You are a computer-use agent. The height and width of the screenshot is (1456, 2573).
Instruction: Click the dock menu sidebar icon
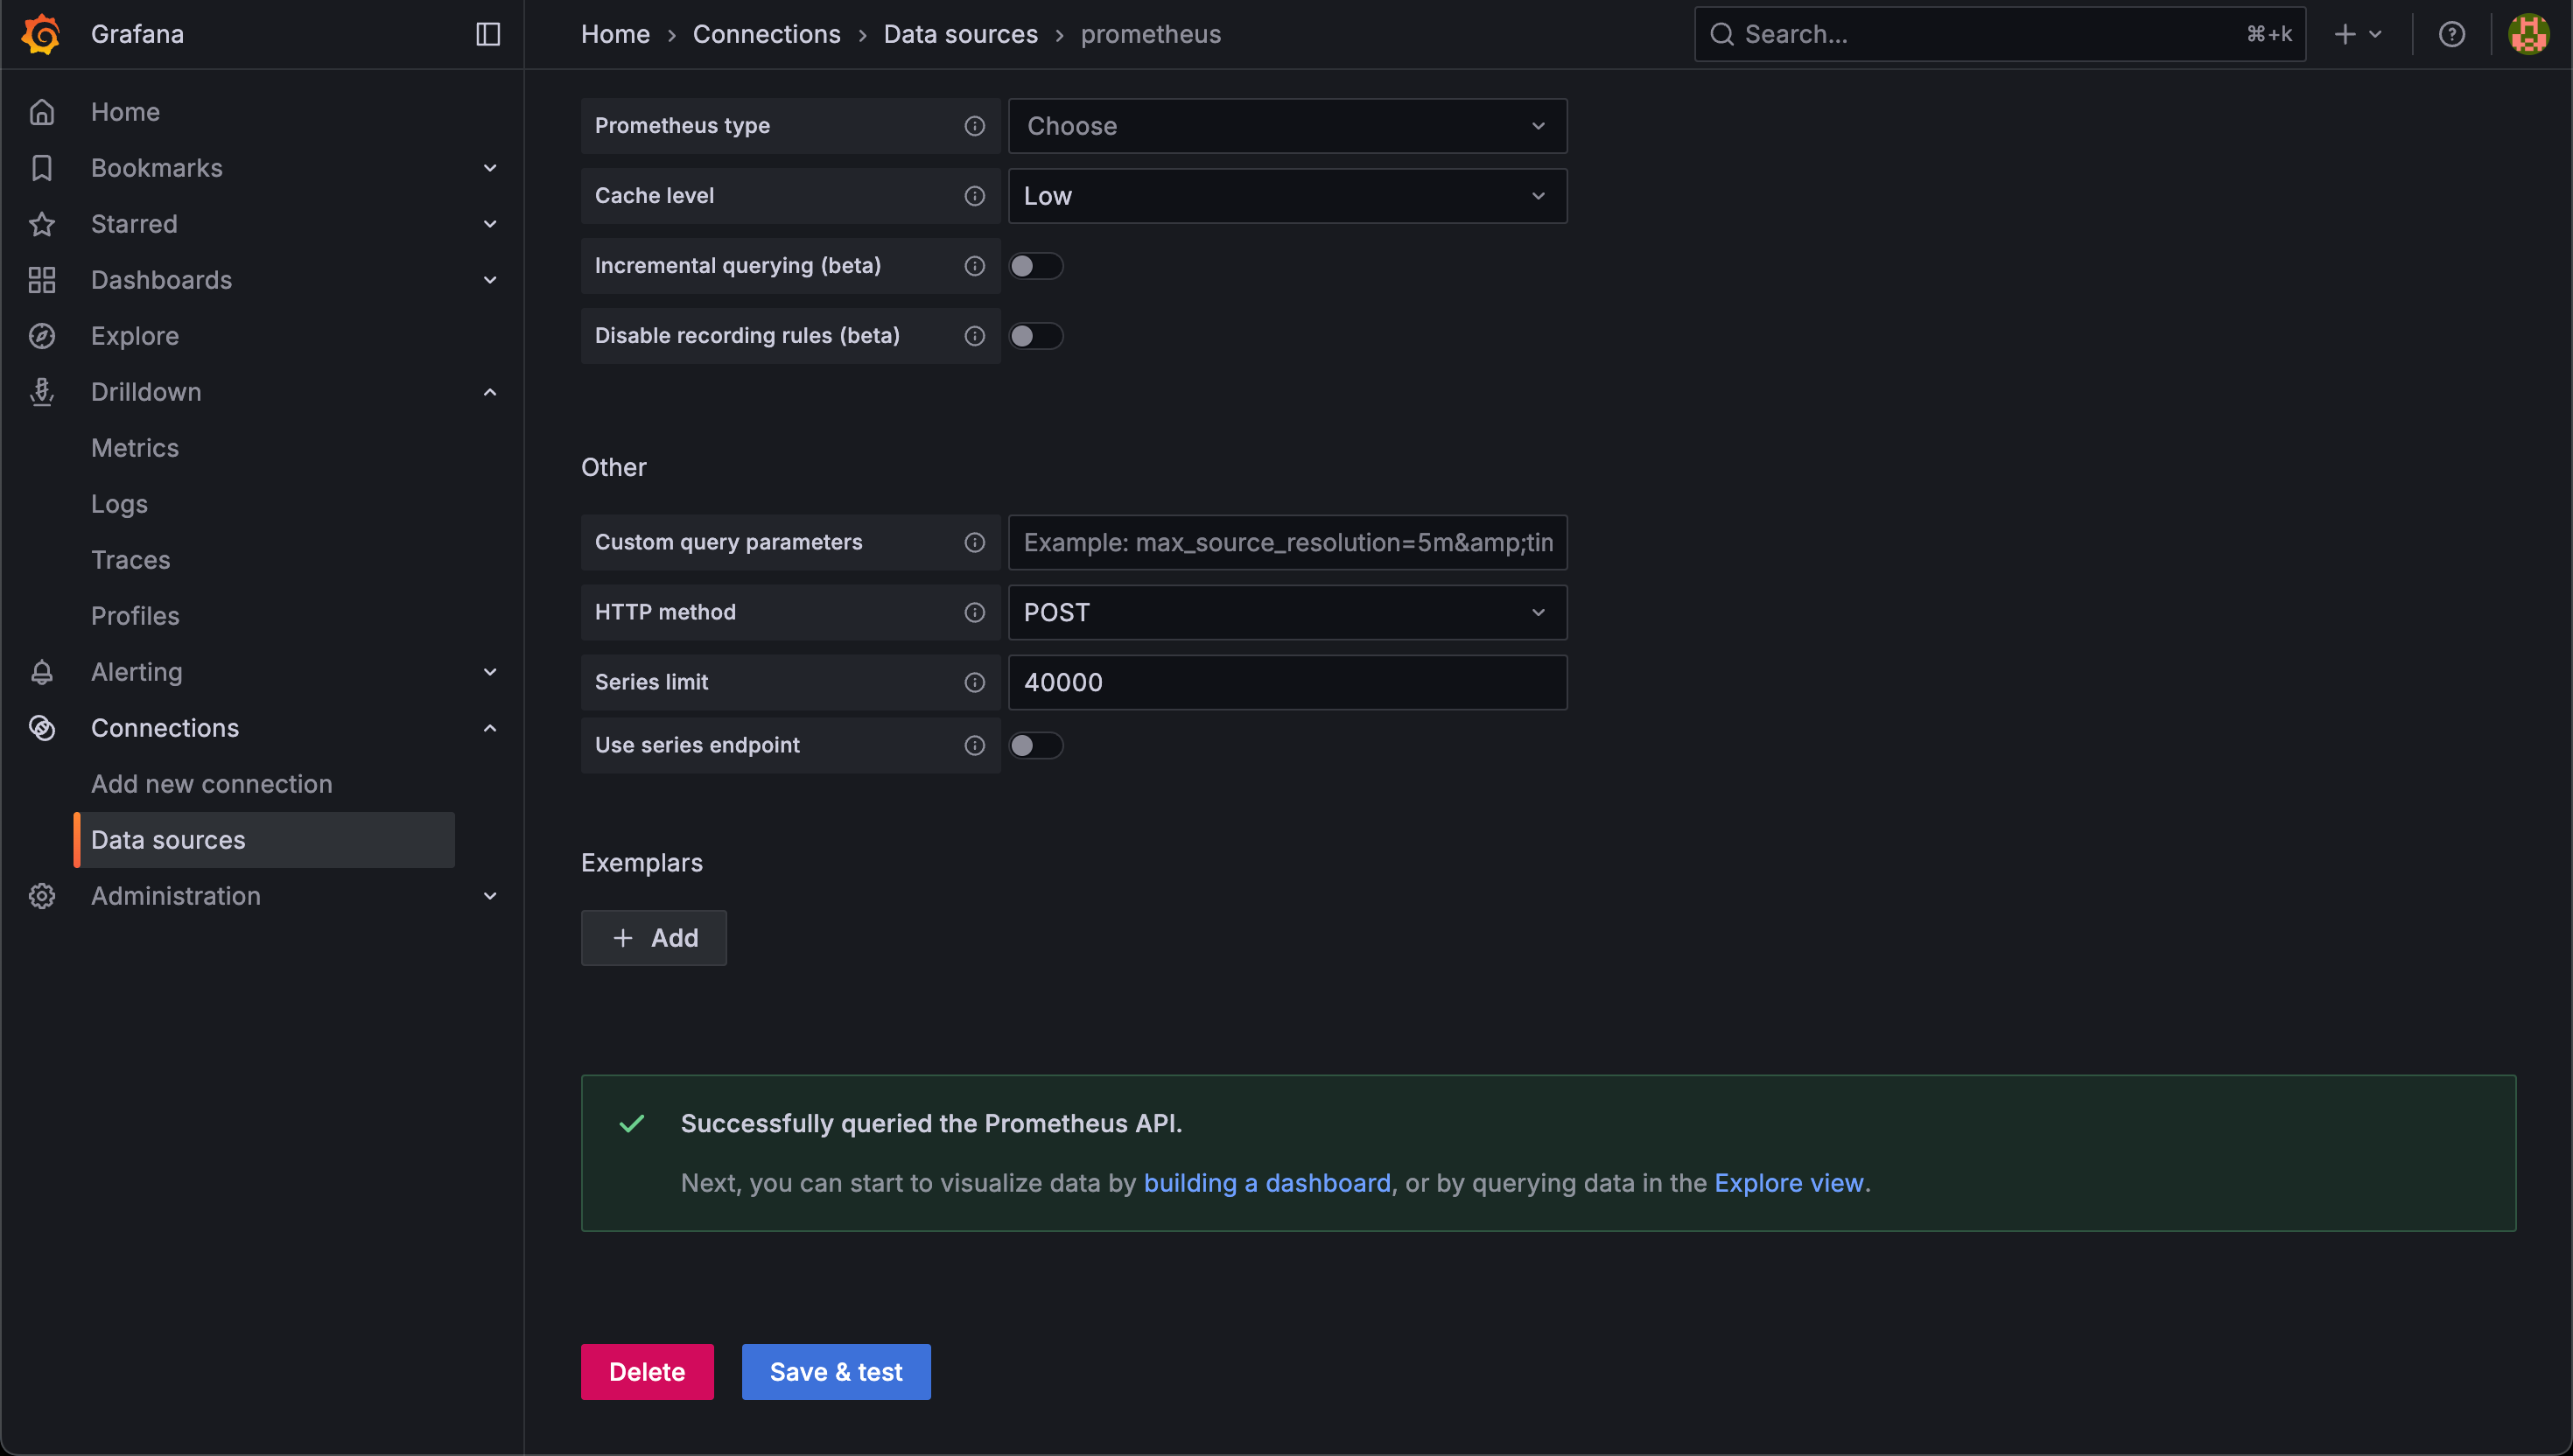(488, 34)
